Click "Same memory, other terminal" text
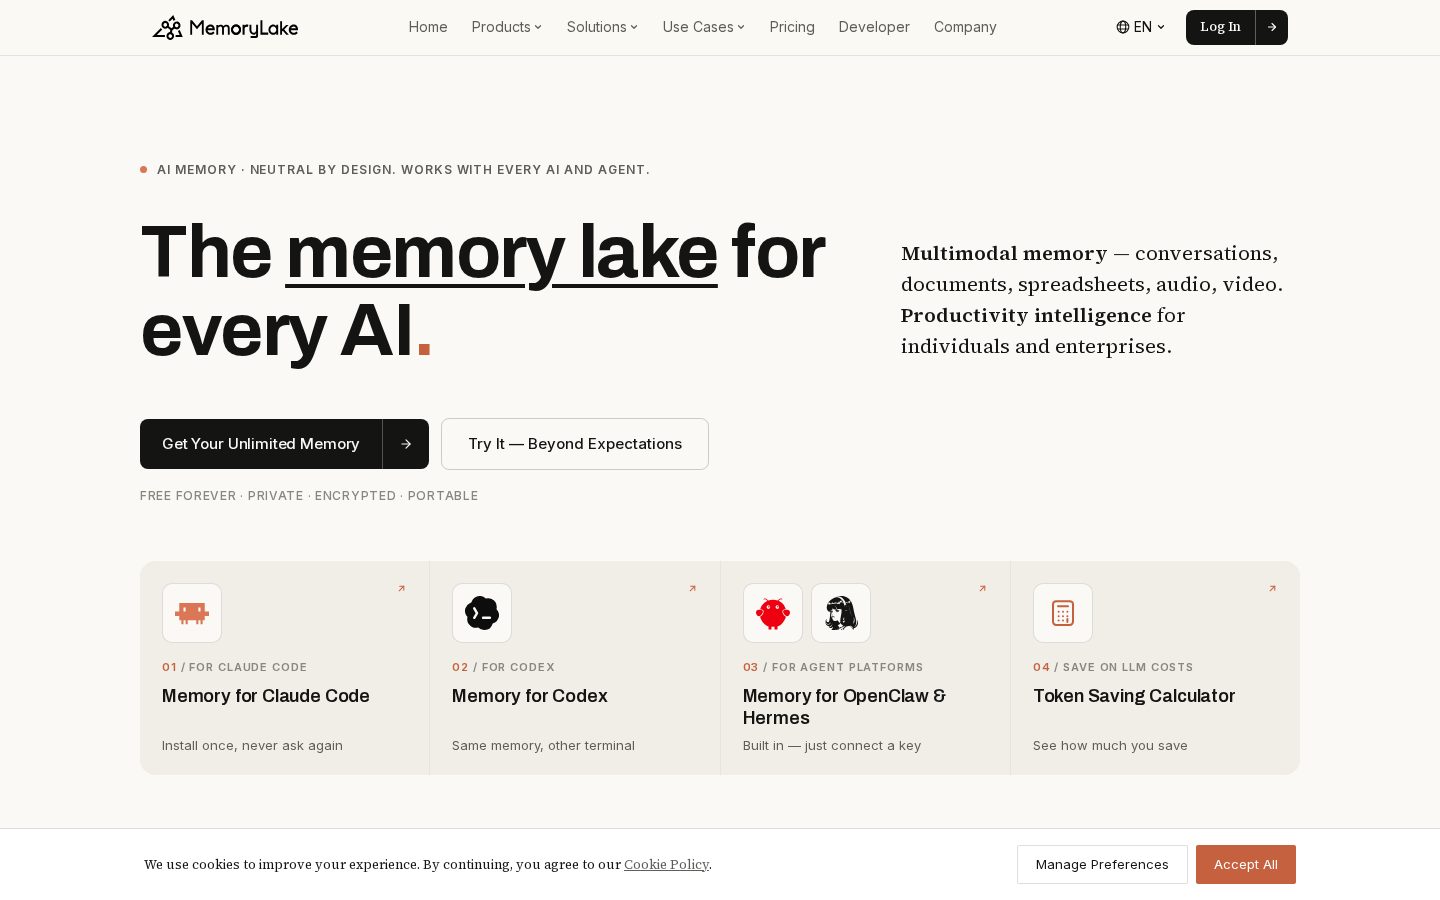1440x900 pixels. tap(543, 746)
